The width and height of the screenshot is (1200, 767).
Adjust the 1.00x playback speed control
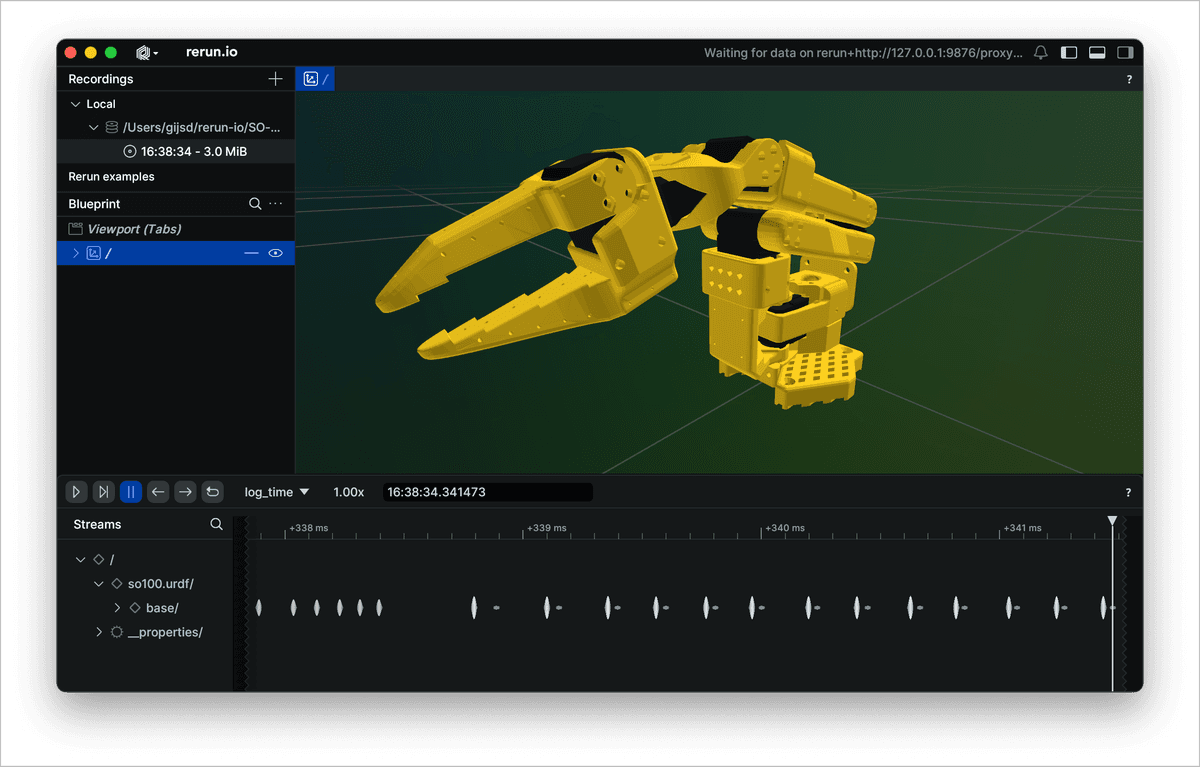pyautogui.click(x=348, y=491)
